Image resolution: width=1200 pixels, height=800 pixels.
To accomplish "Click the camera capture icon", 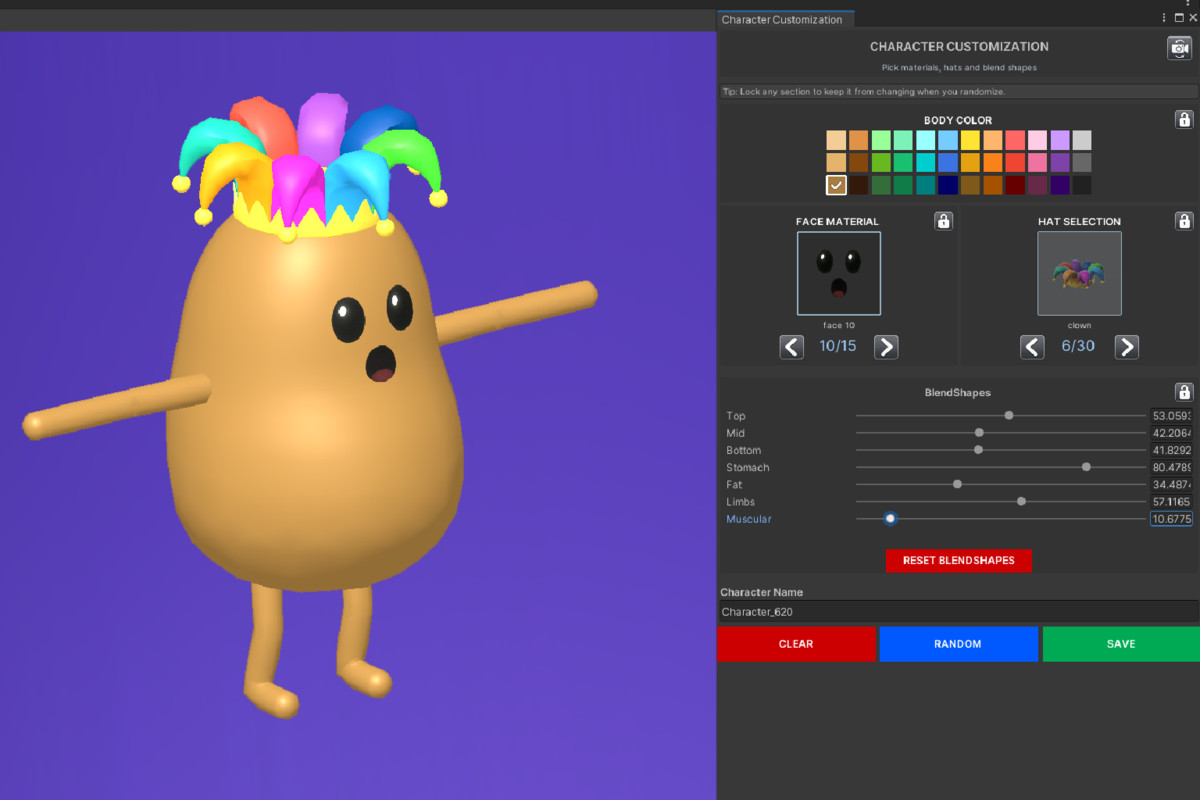I will point(1178,46).
